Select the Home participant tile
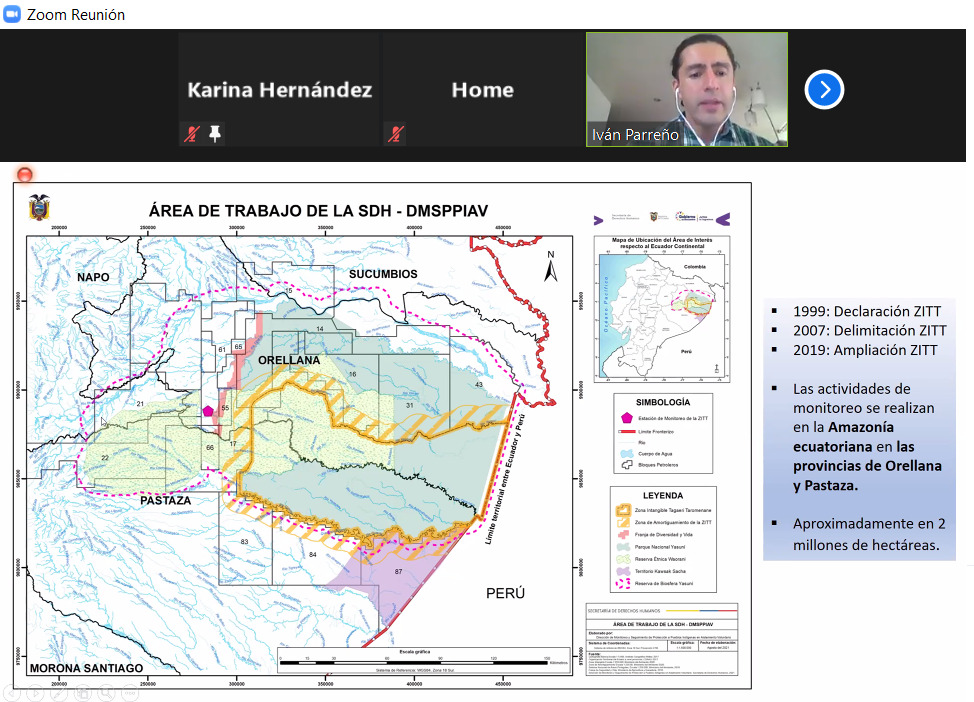Viewport: 974px width, 702px height. coord(482,90)
